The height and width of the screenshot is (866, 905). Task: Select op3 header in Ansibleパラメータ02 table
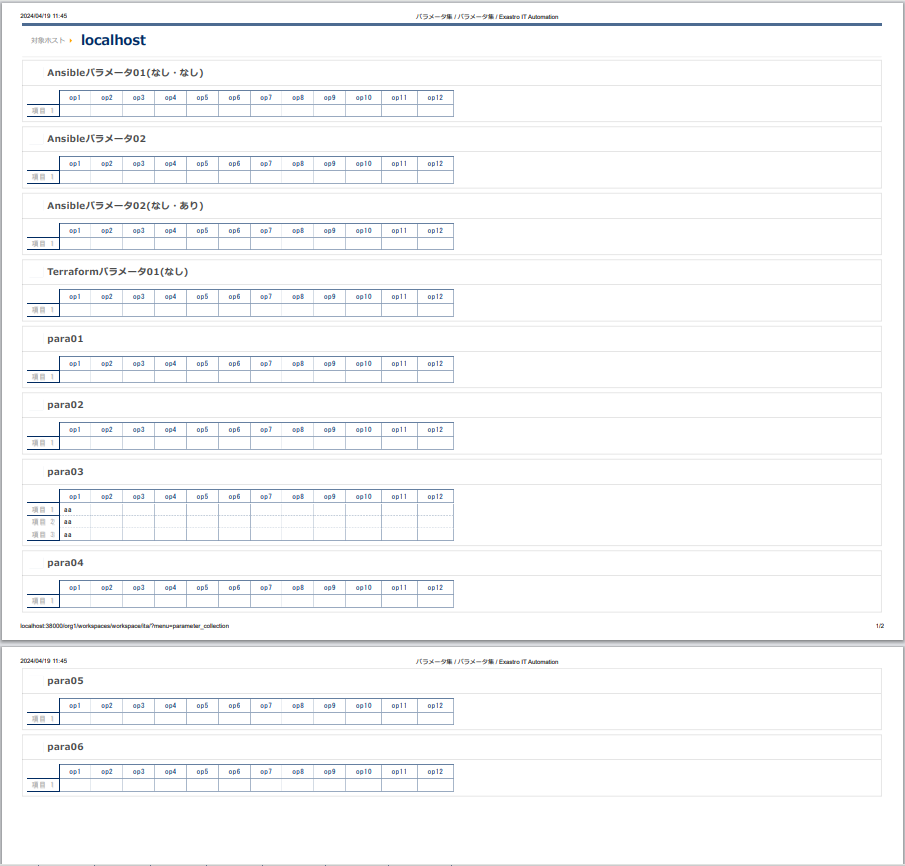pyautogui.click(x=138, y=164)
